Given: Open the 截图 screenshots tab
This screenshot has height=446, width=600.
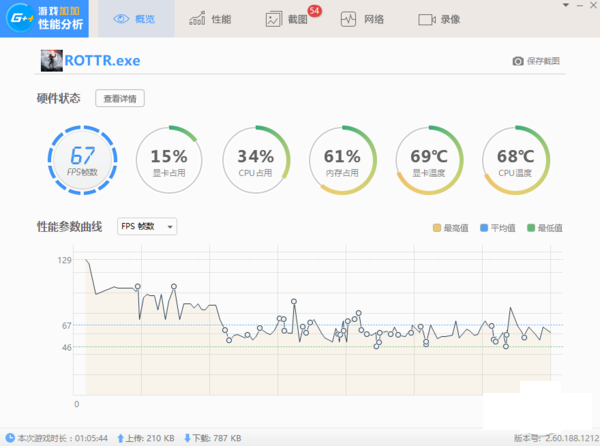Looking at the screenshot, I should [287, 19].
